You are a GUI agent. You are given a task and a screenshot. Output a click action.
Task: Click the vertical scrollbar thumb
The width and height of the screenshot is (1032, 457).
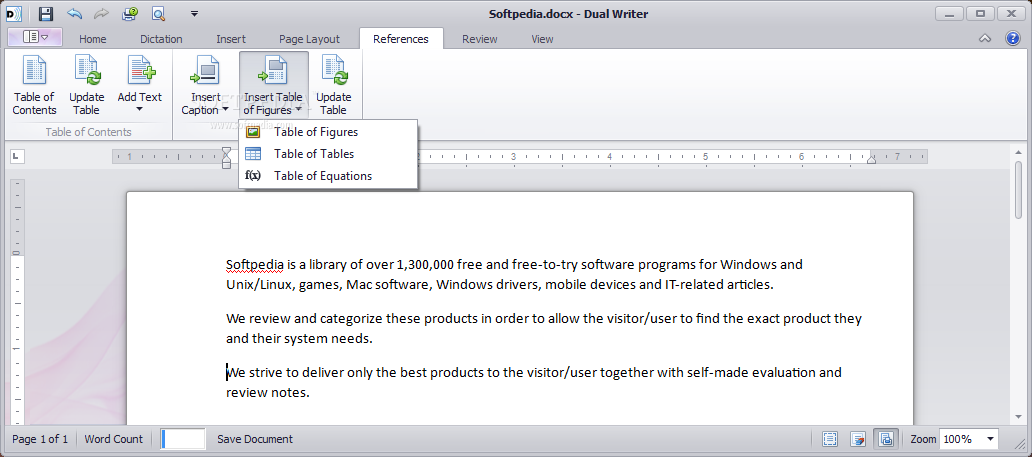click(1019, 188)
